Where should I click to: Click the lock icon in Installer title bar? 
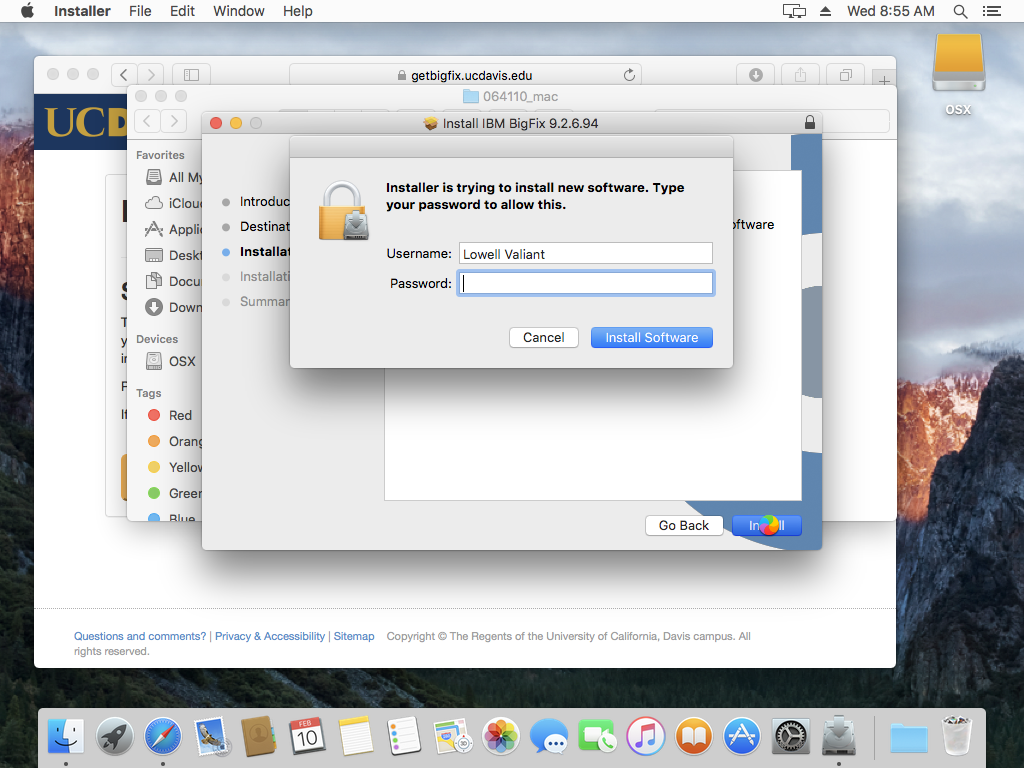[x=810, y=122]
